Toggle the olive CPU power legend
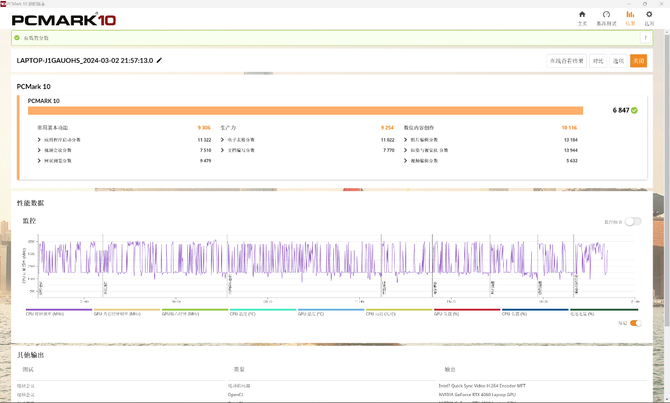Image resolution: width=670 pixels, height=403 pixels. tap(399, 312)
